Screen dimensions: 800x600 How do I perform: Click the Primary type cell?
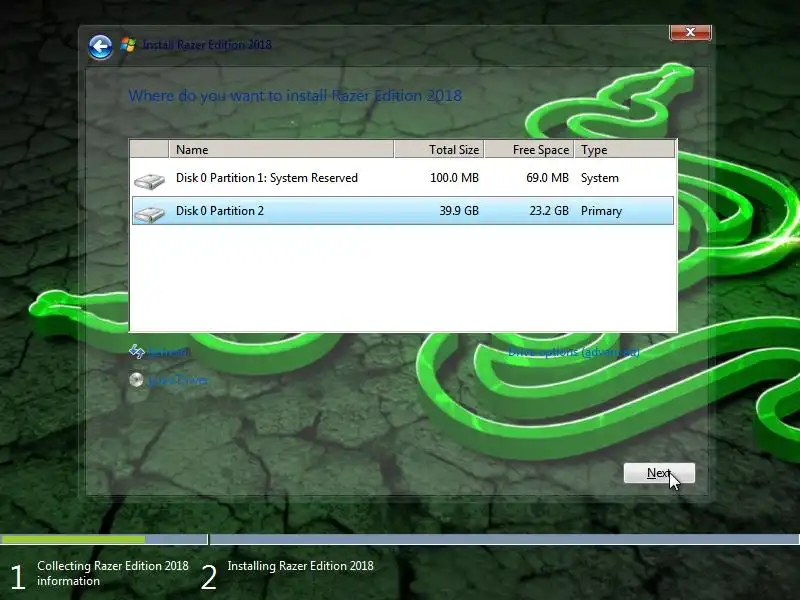coord(601,211)
